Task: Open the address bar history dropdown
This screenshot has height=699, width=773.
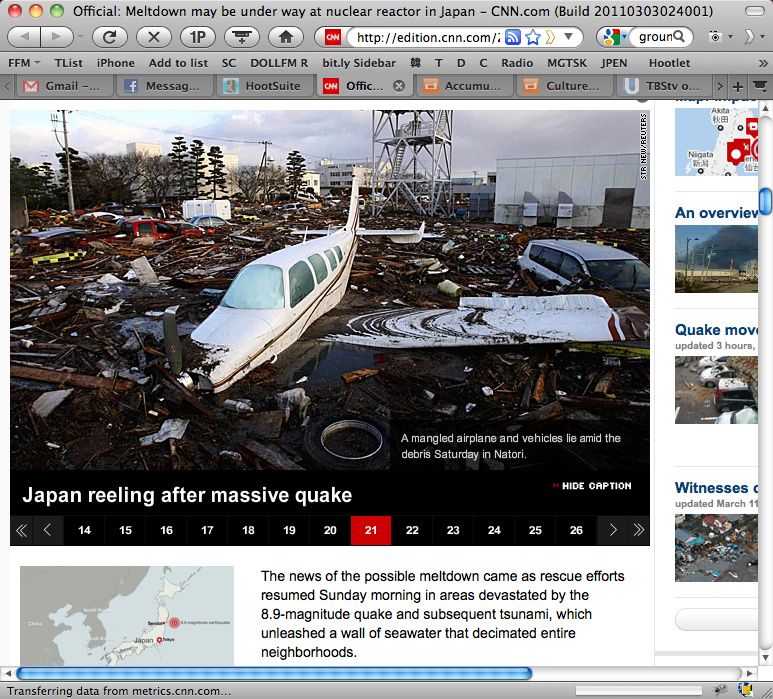Action: (569, 37)
